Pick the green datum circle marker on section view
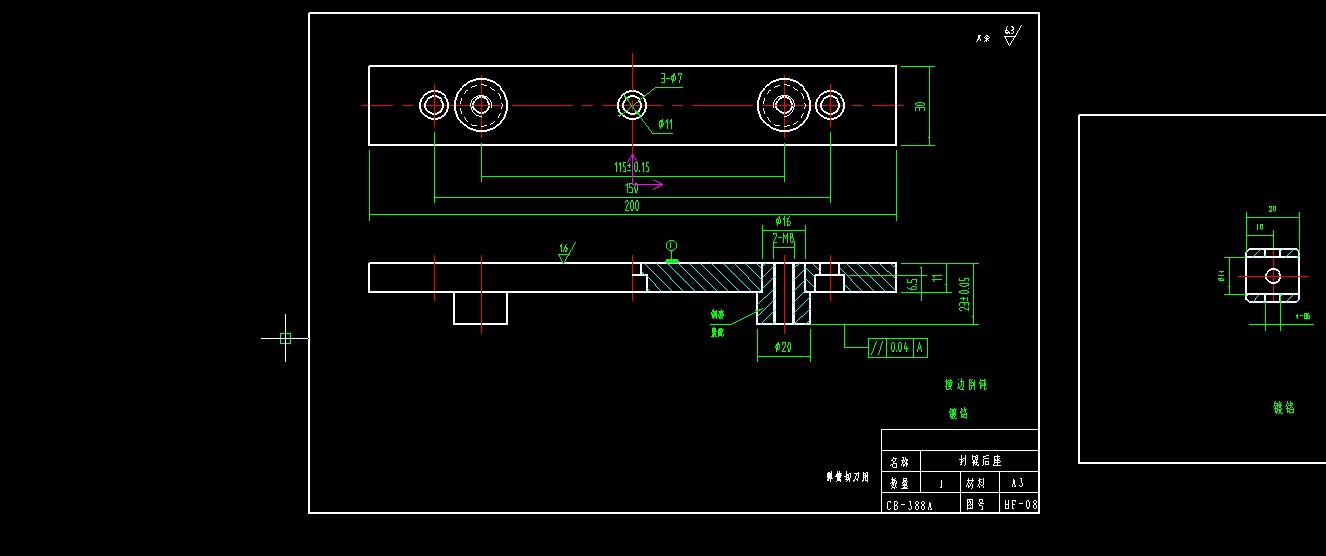This screenshot has height=556, width=1326. pyautogui.click(x=671, y=246)
